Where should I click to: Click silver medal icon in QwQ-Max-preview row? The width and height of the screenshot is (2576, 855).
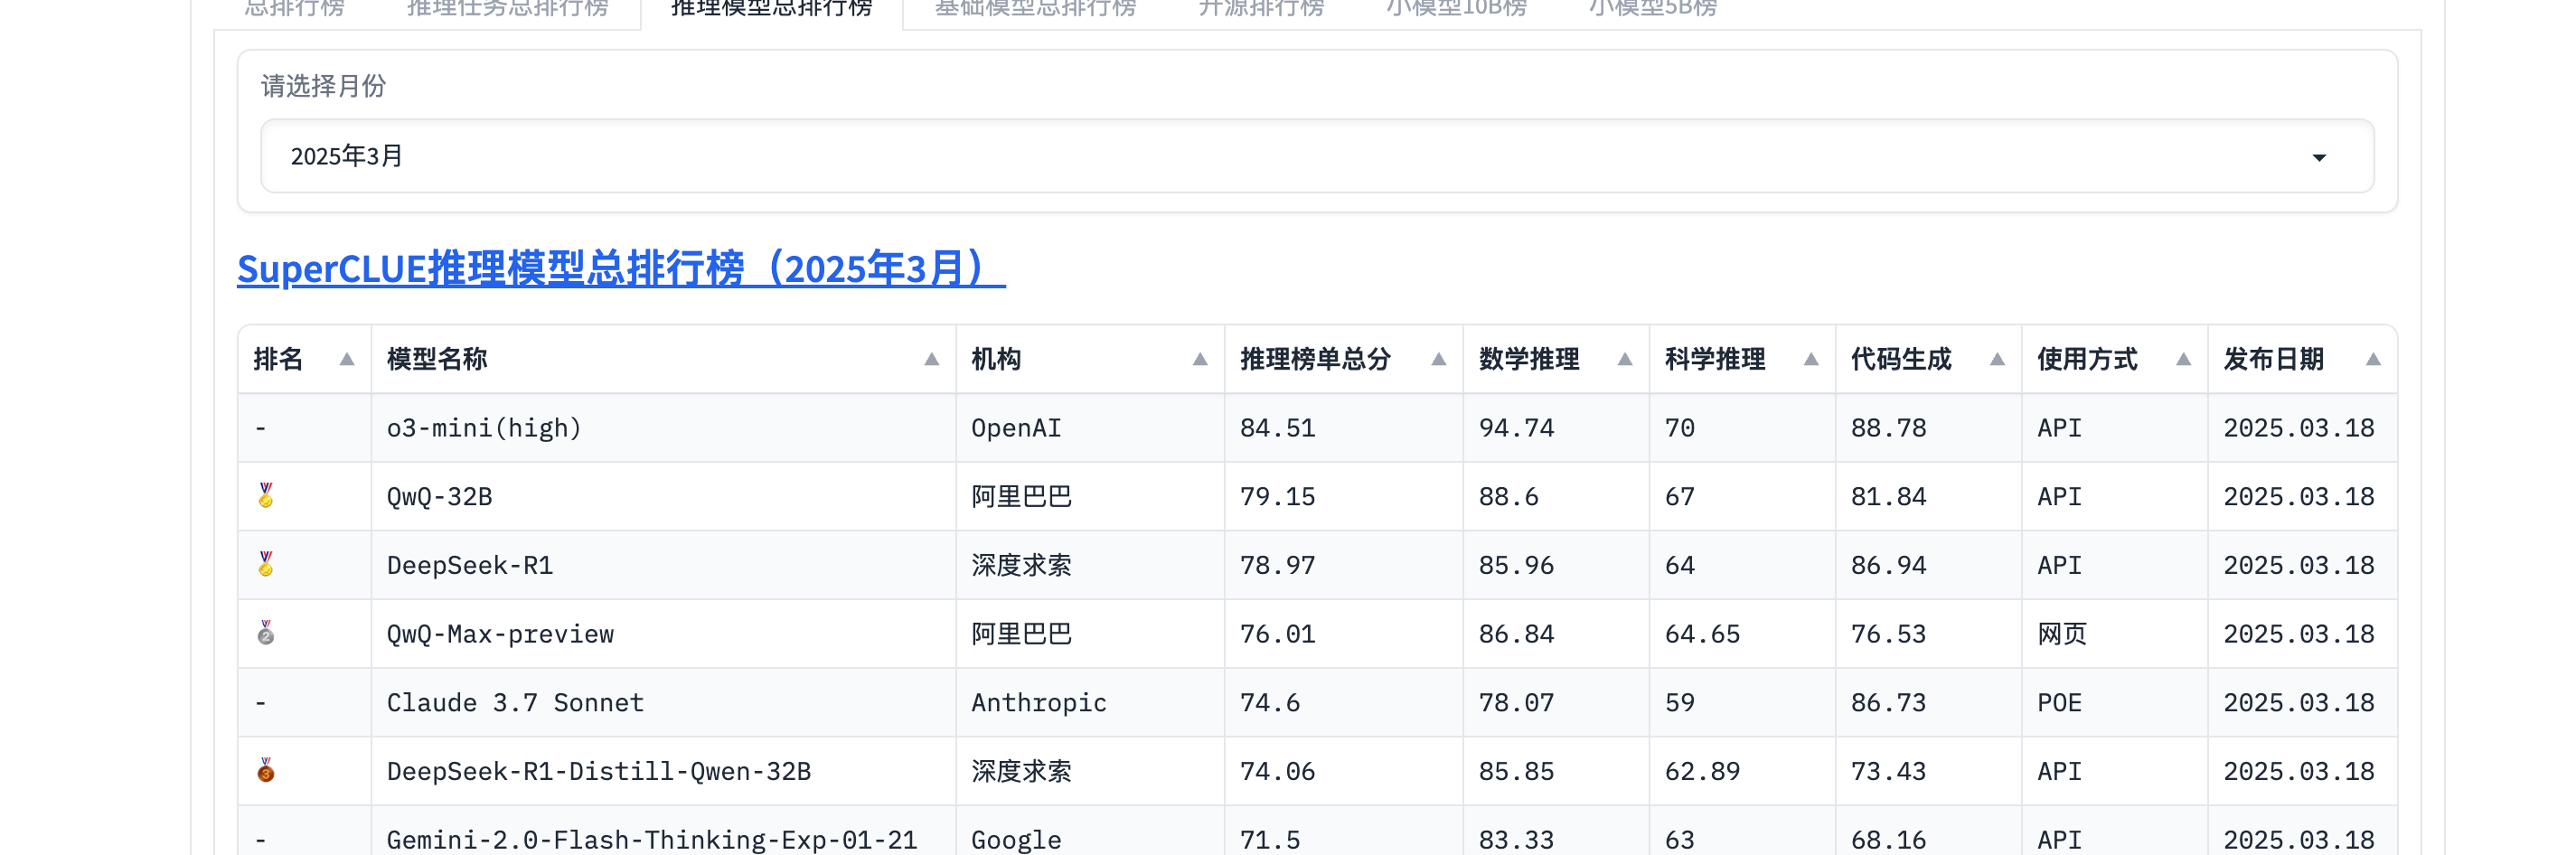266,633
